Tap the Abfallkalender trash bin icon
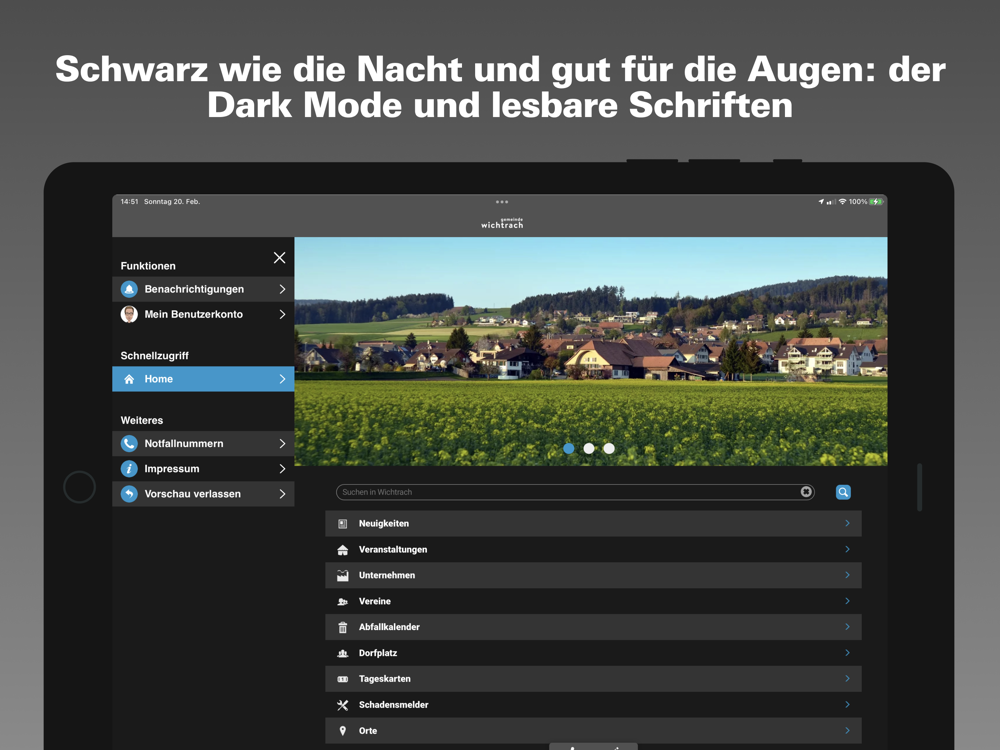Screen dimensions: 1000x750 click(342, 628)
